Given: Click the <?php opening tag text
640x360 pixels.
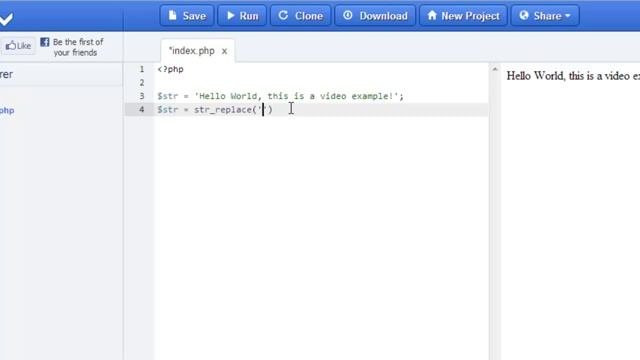Looking at the screenshot, I should coord(171,69).
